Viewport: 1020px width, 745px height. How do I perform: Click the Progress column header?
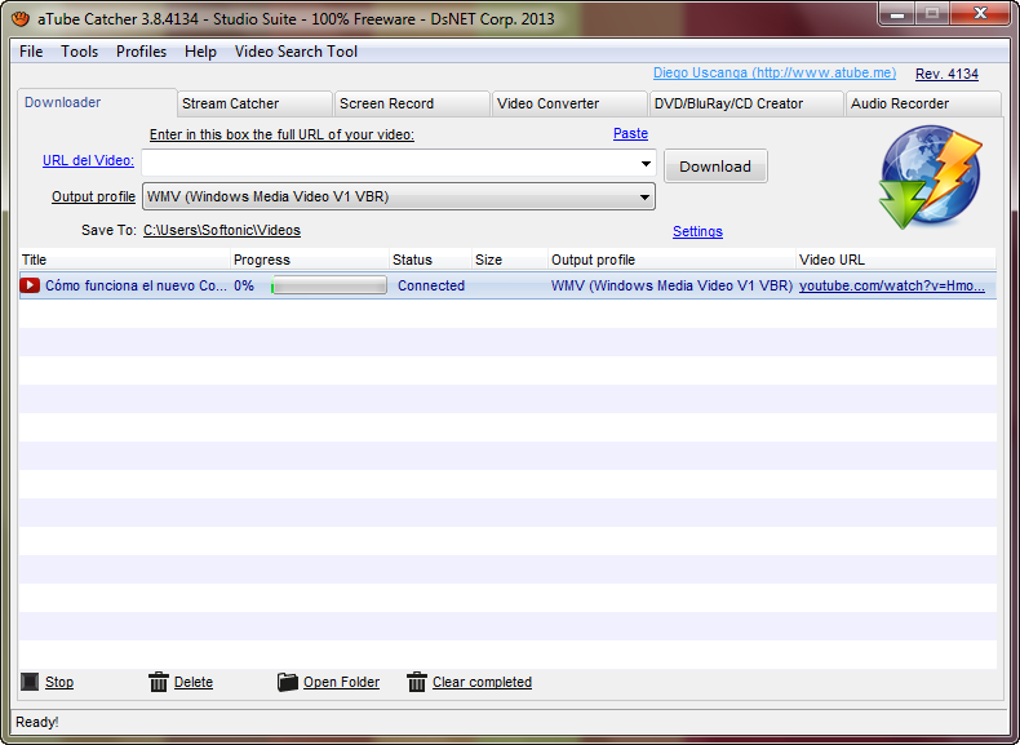tap(310, 260)
